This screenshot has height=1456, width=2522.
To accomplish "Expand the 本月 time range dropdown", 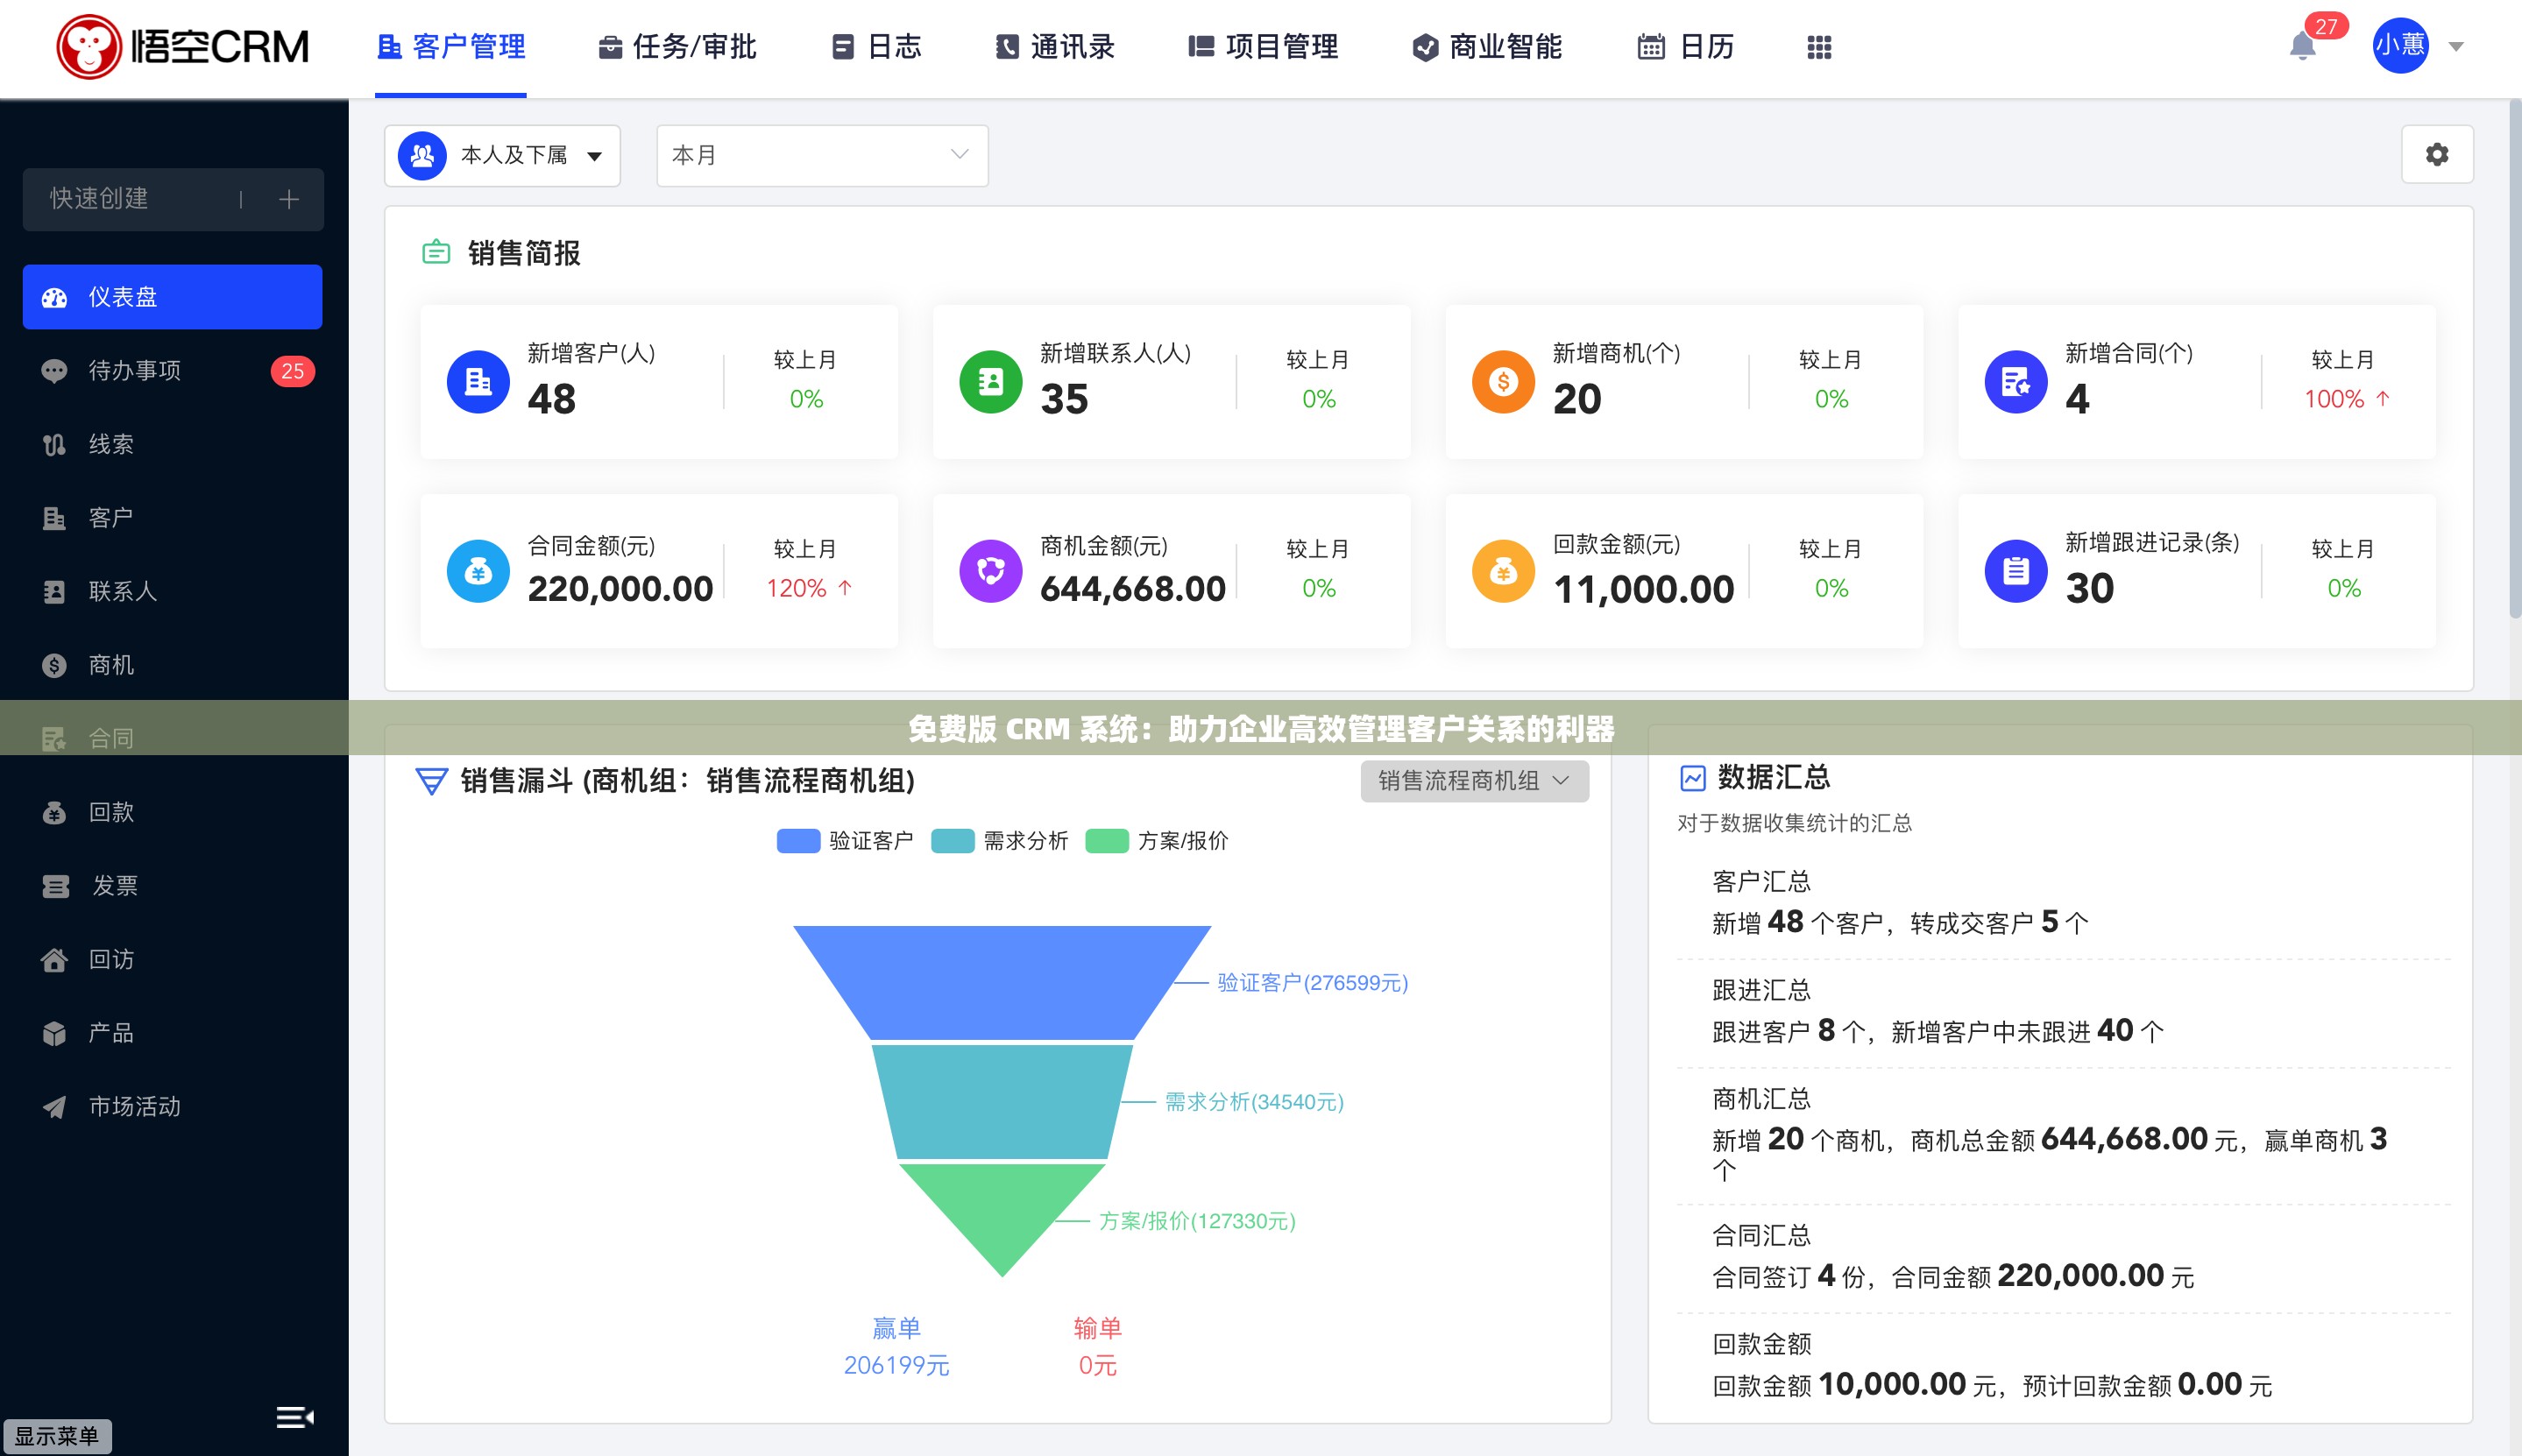I will tap(820, 155).
